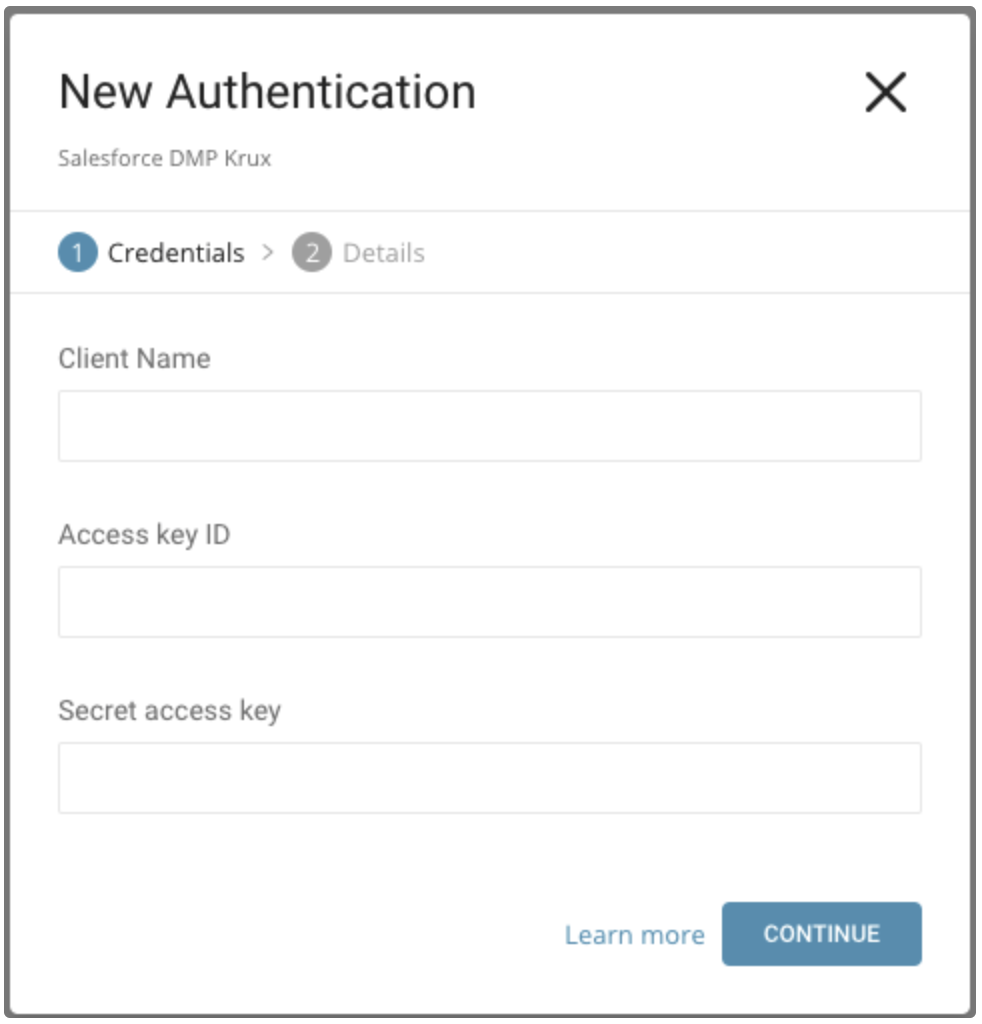Select the Credentials step label
982x1024 pixels.
click(x=176, y=253)
